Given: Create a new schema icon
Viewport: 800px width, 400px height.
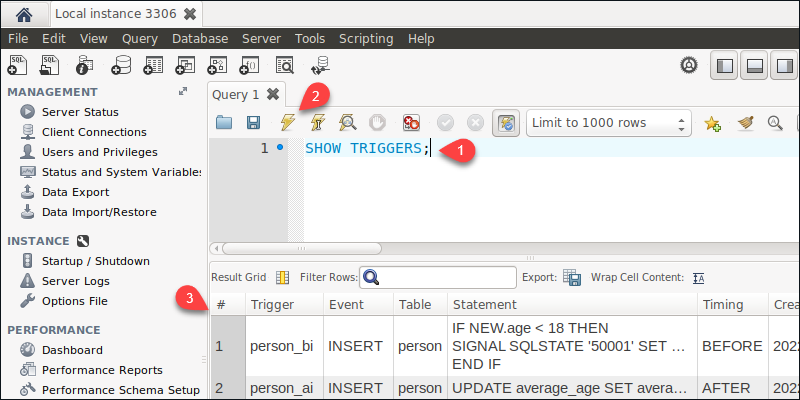Looking at the screenshot, I should point(121,65).
